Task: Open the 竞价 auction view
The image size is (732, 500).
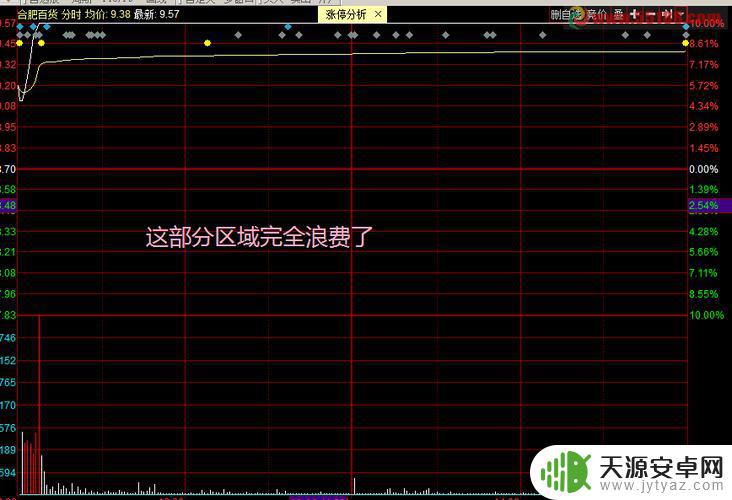Action: pos(598,15)
